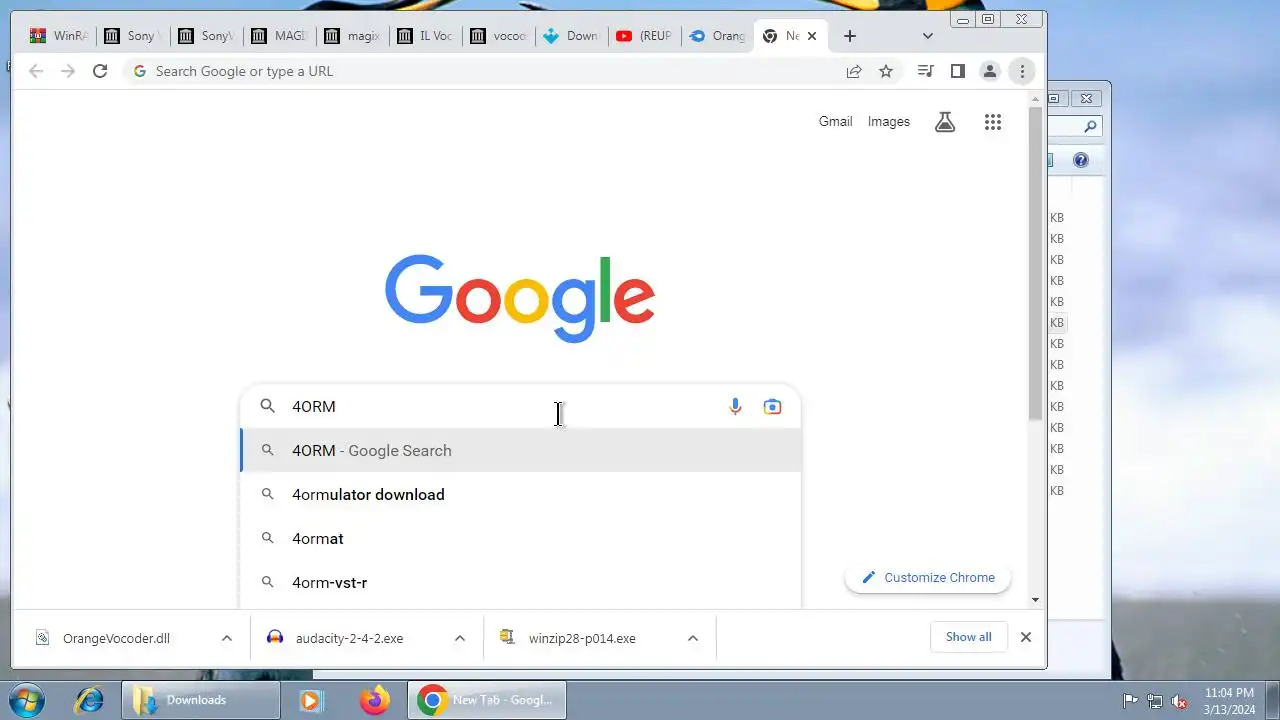
Task: Switch to the lowercase magix tab
Action: coord(352,36)
